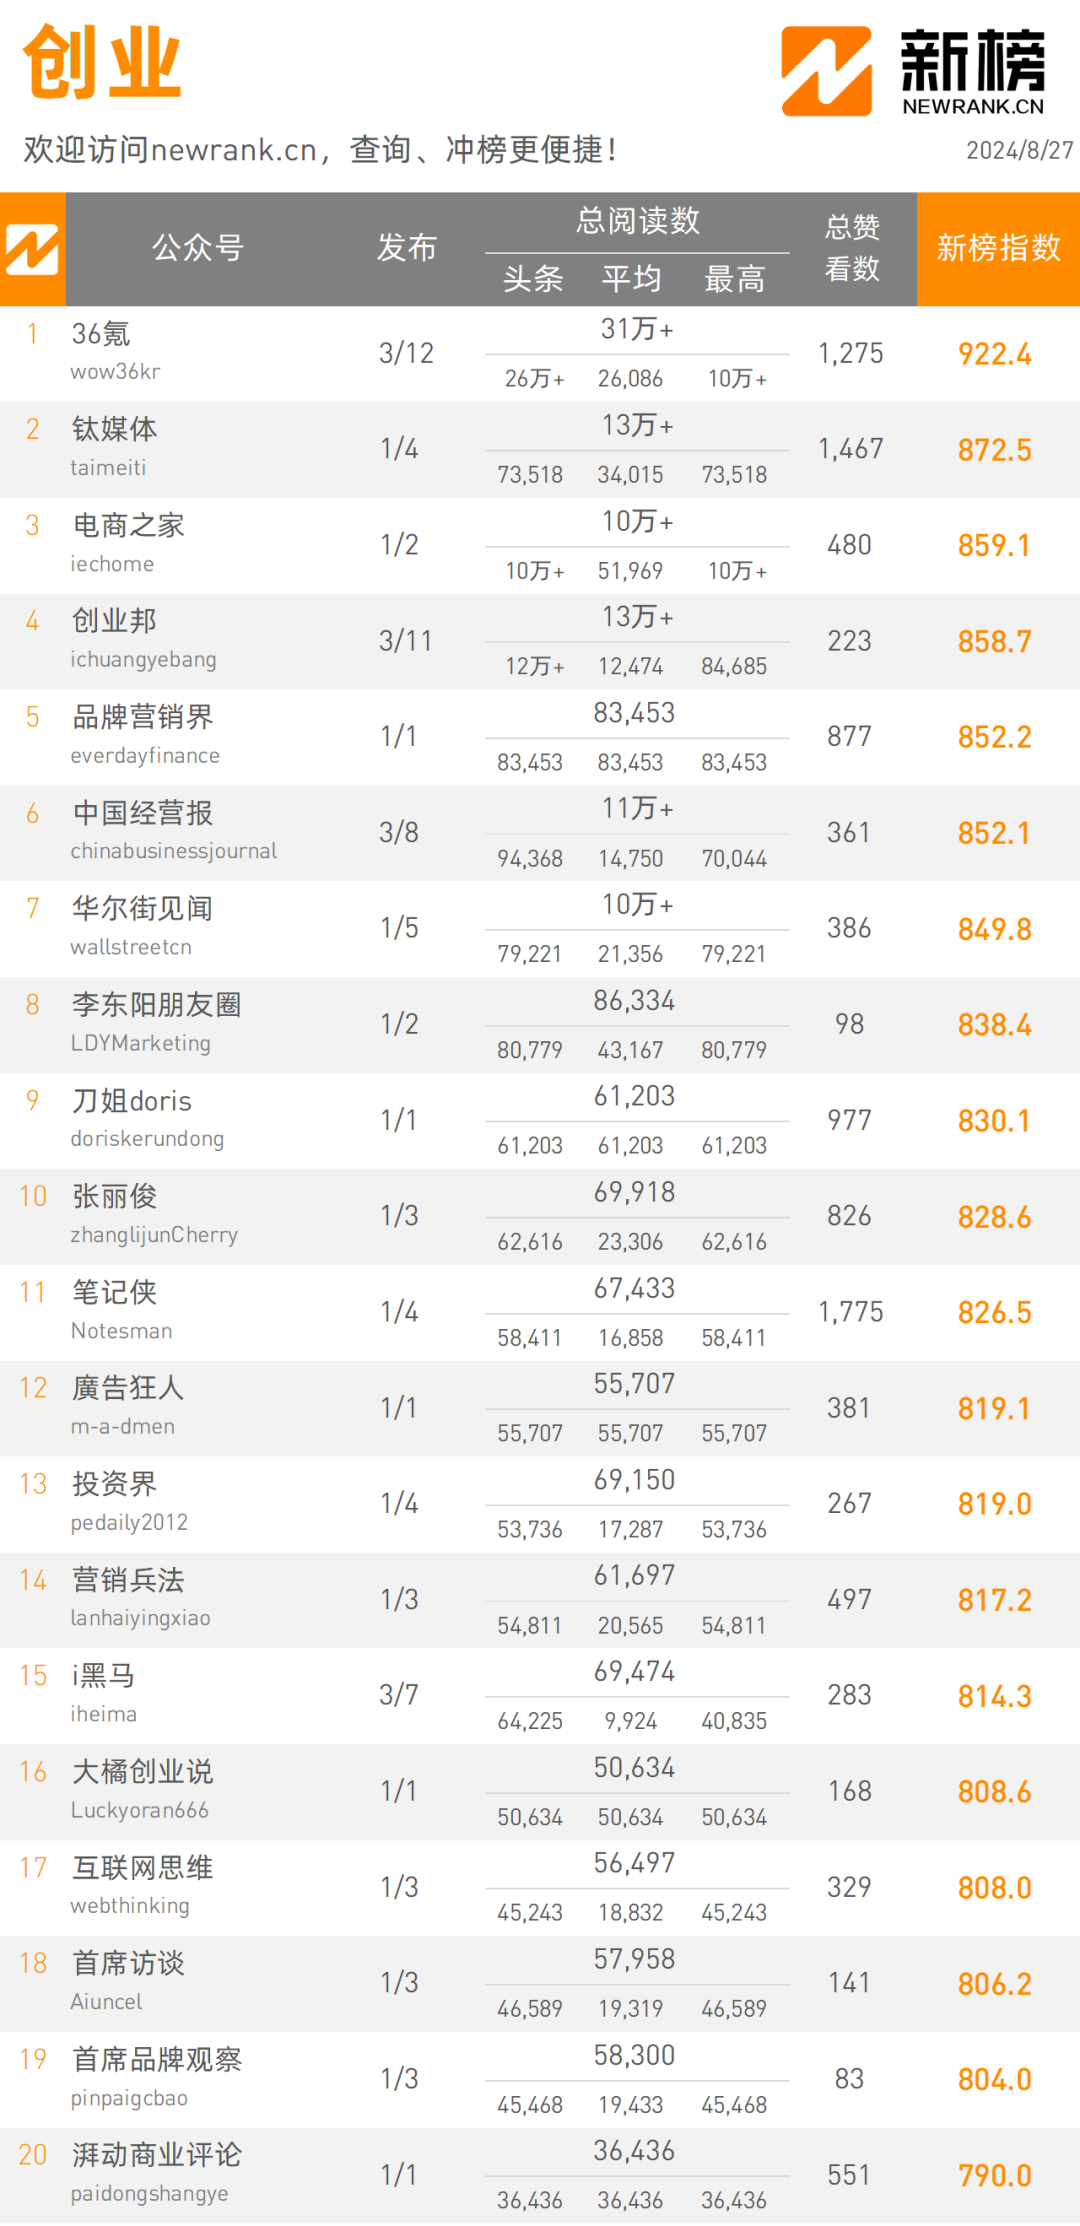Image resolution: width=1080 pixels, height=2226 pixels.
Task: Click the NEWRANK.CN brand text logo
Action: [x=973, y=72]
